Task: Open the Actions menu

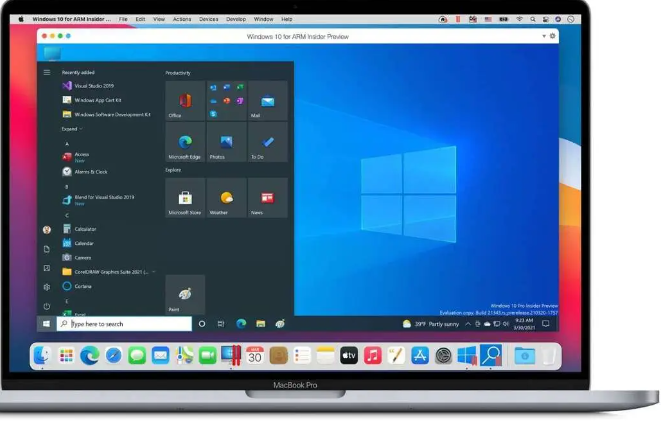Action: point(182,19)
